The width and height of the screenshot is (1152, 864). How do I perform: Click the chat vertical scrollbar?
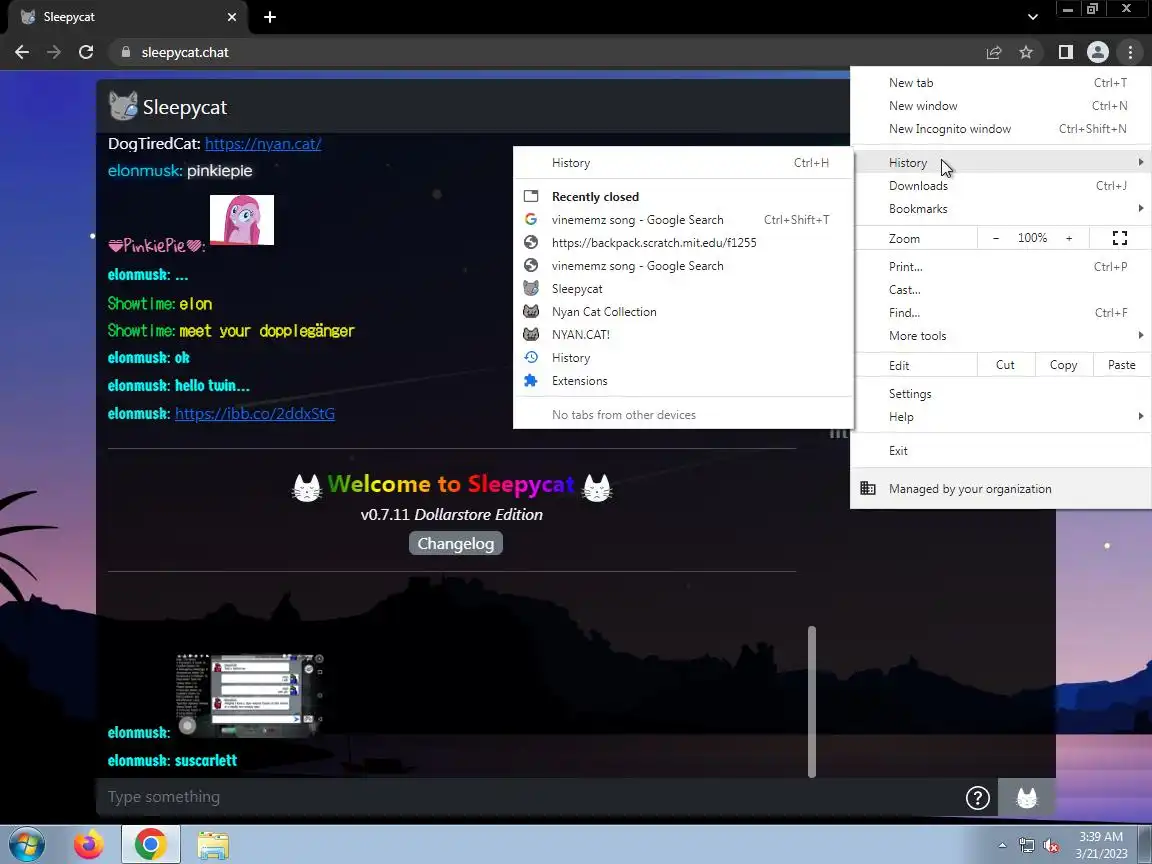811,702
